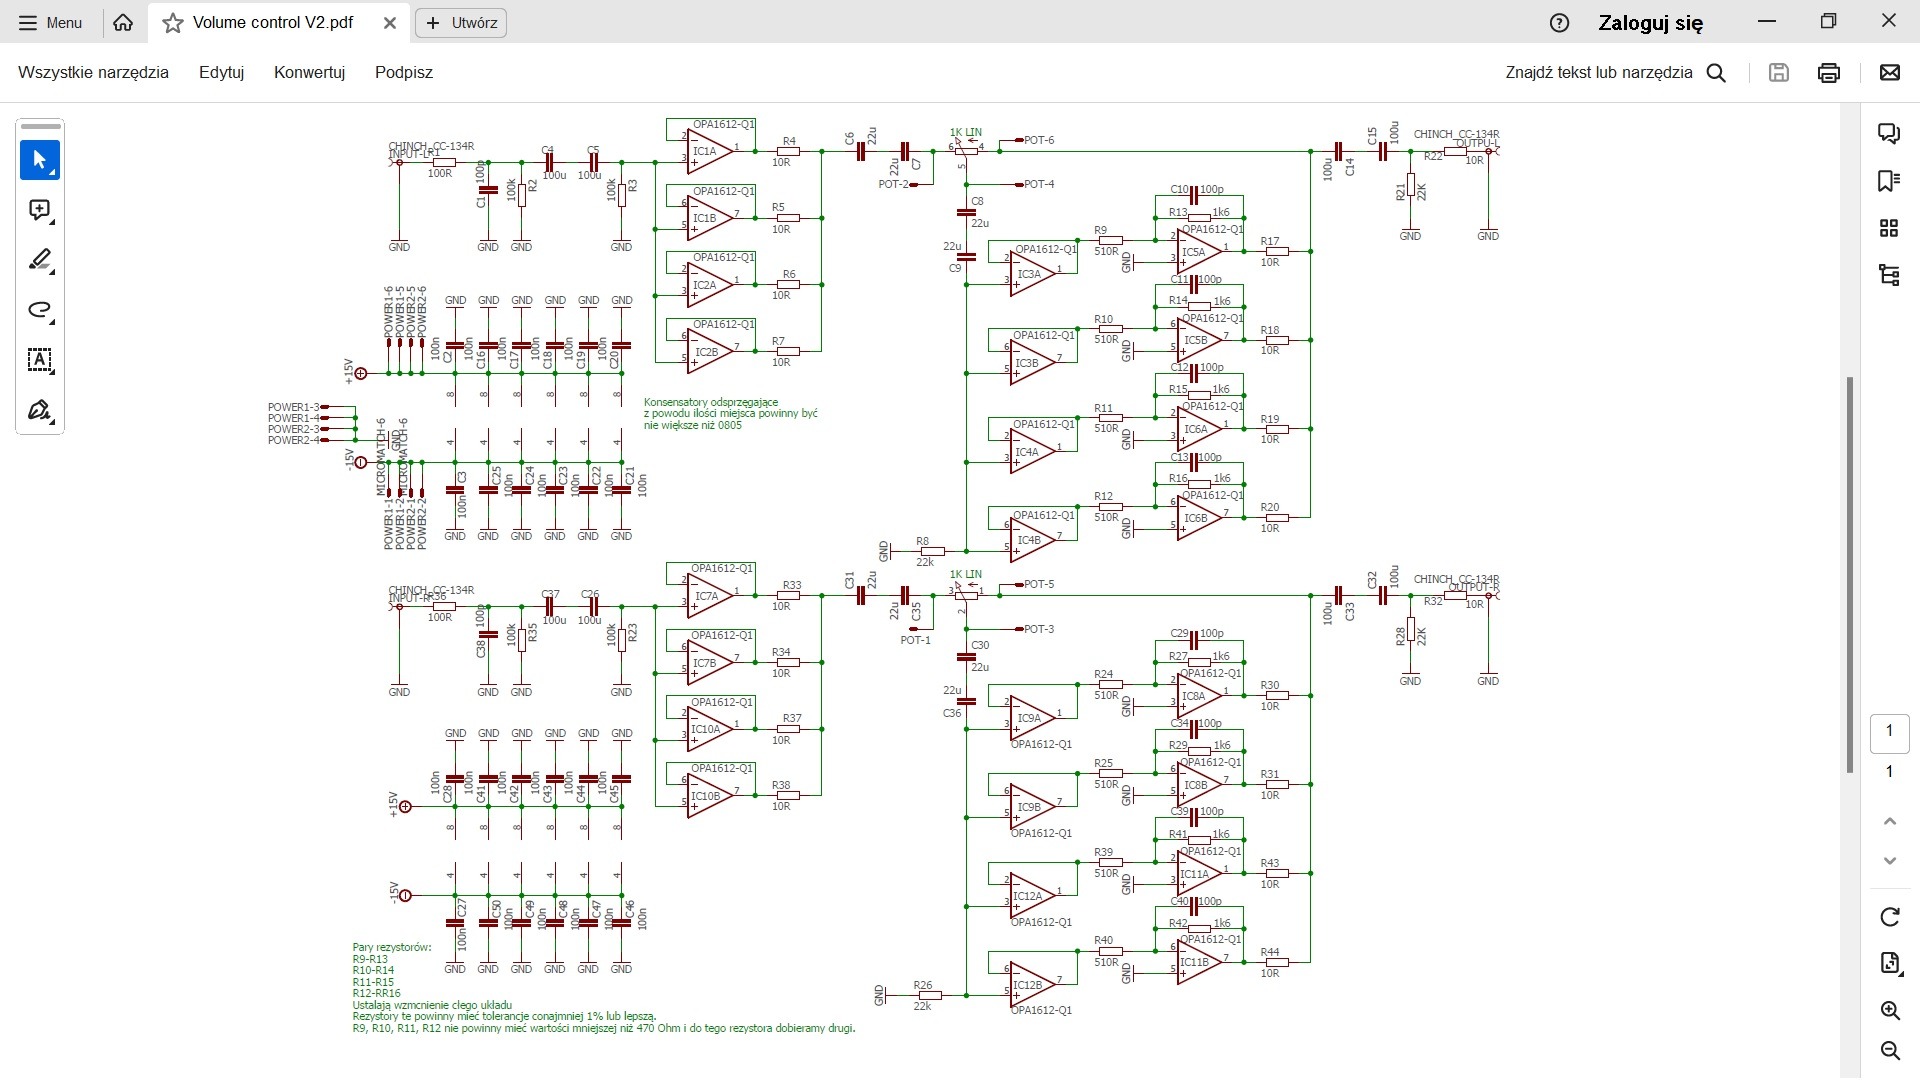
Task: Click the POT-6 label in schematic
Action: pos(1039,140)
